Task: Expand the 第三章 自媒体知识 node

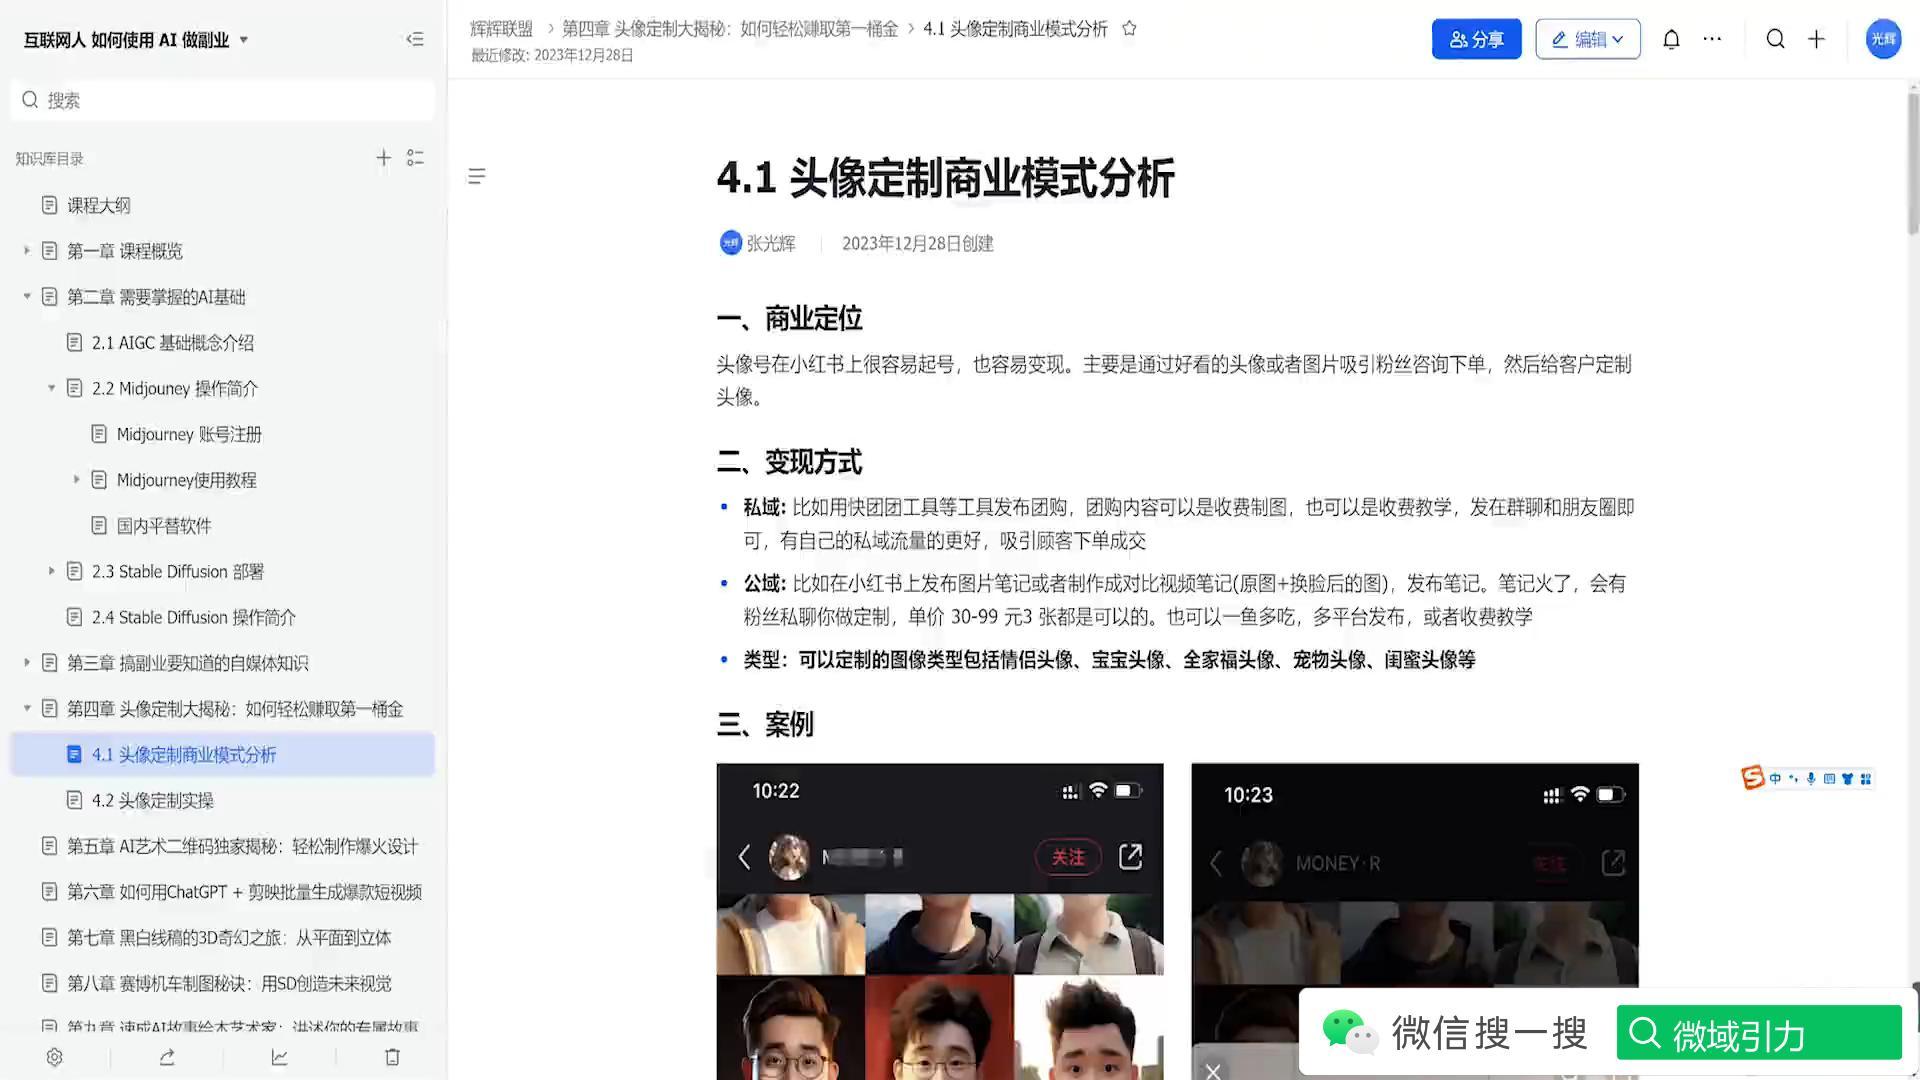Action: click(x=27, y=663)
